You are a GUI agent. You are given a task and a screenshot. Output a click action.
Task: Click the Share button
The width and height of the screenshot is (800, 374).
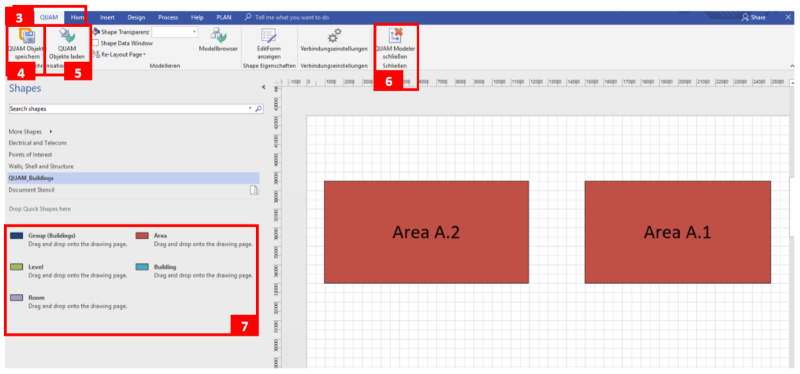[x=754, y=17]
